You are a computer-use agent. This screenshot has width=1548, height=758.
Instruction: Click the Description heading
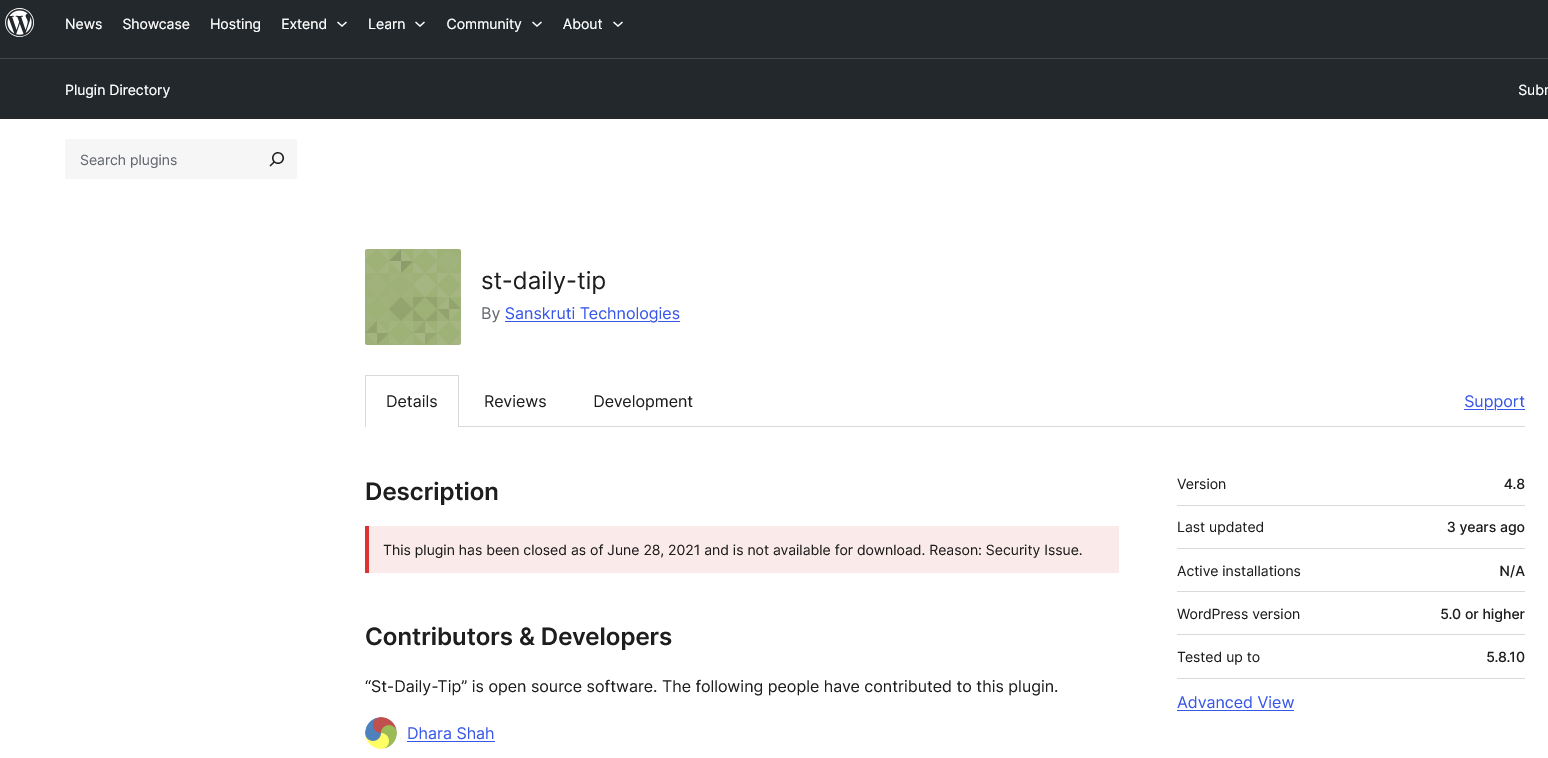coord(432,491)
